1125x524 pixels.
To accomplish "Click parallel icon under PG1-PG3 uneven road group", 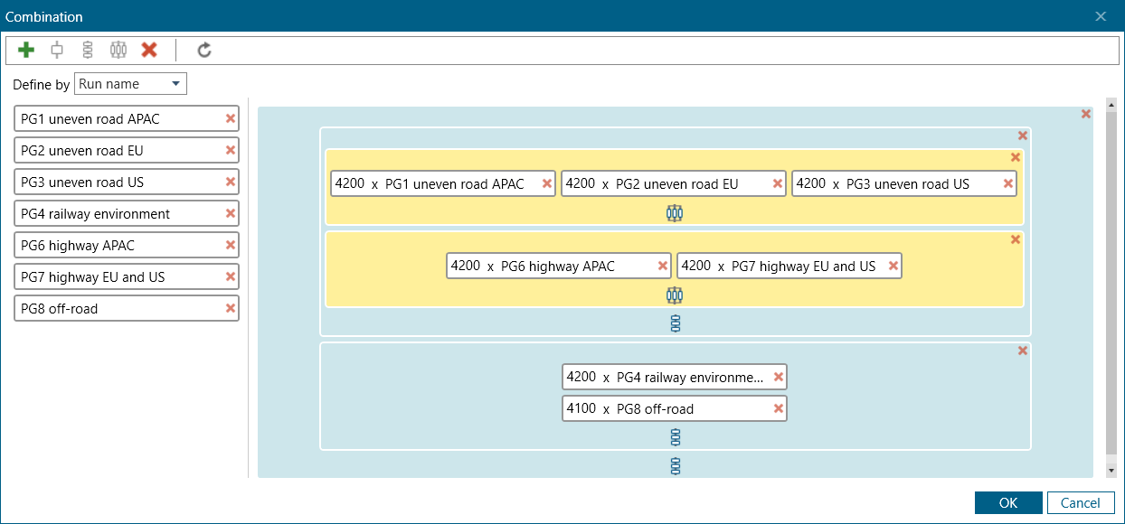I will (675, 212).
